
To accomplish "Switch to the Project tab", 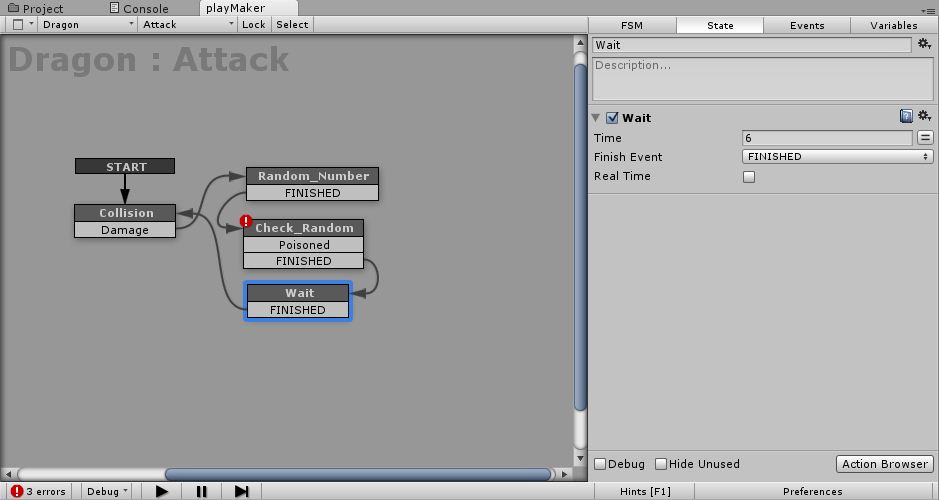I will point(35,8).
